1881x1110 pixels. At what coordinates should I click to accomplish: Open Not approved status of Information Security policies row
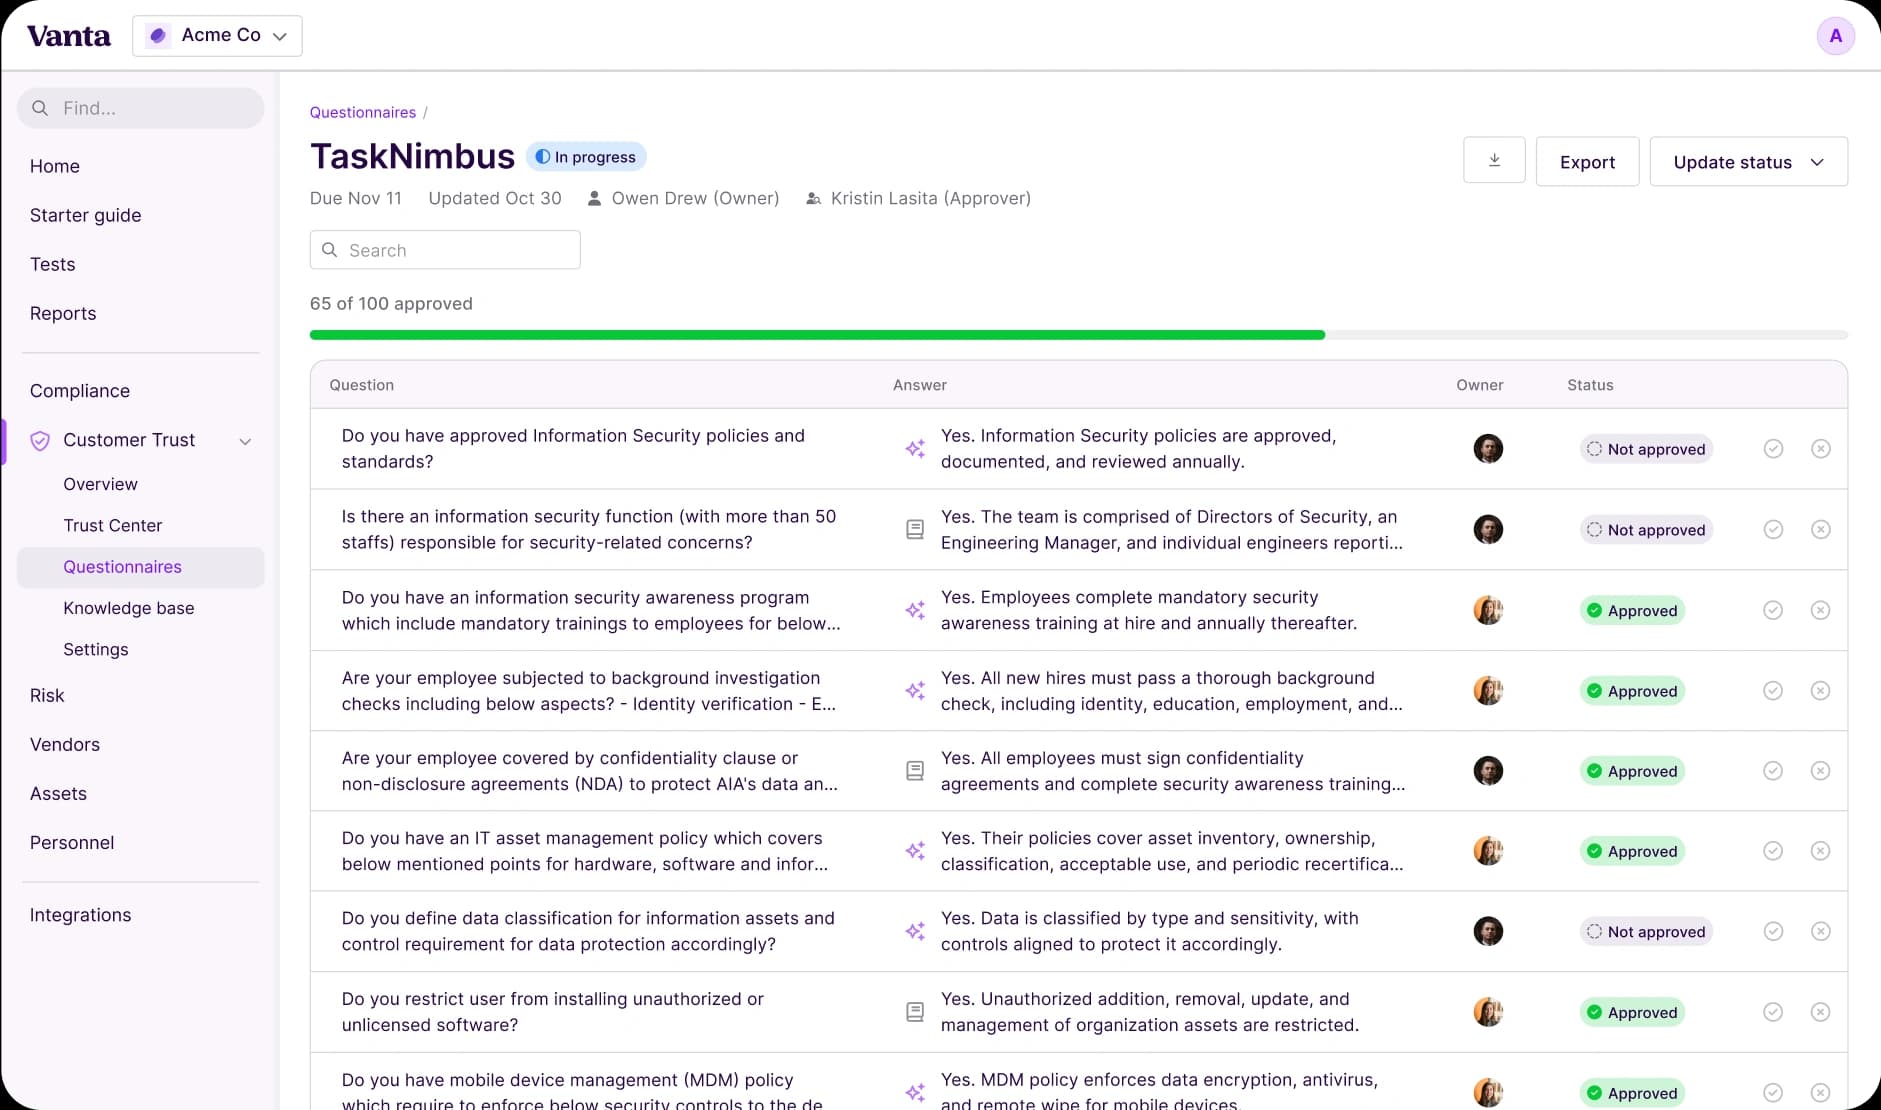pos(1646,449)
